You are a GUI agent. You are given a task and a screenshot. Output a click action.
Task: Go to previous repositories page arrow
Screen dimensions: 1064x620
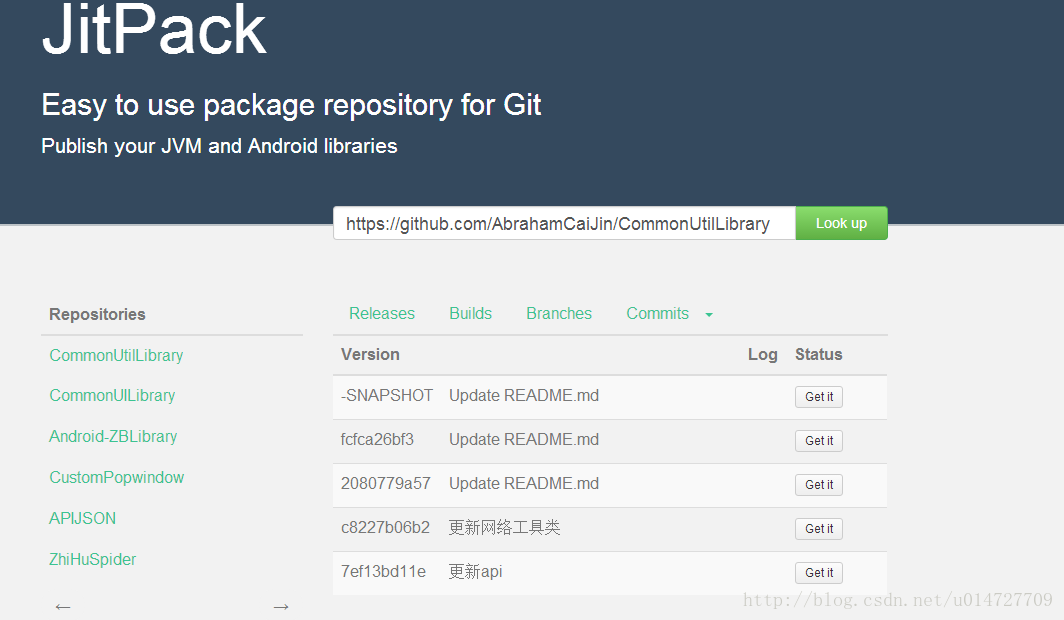pos(63,606)
